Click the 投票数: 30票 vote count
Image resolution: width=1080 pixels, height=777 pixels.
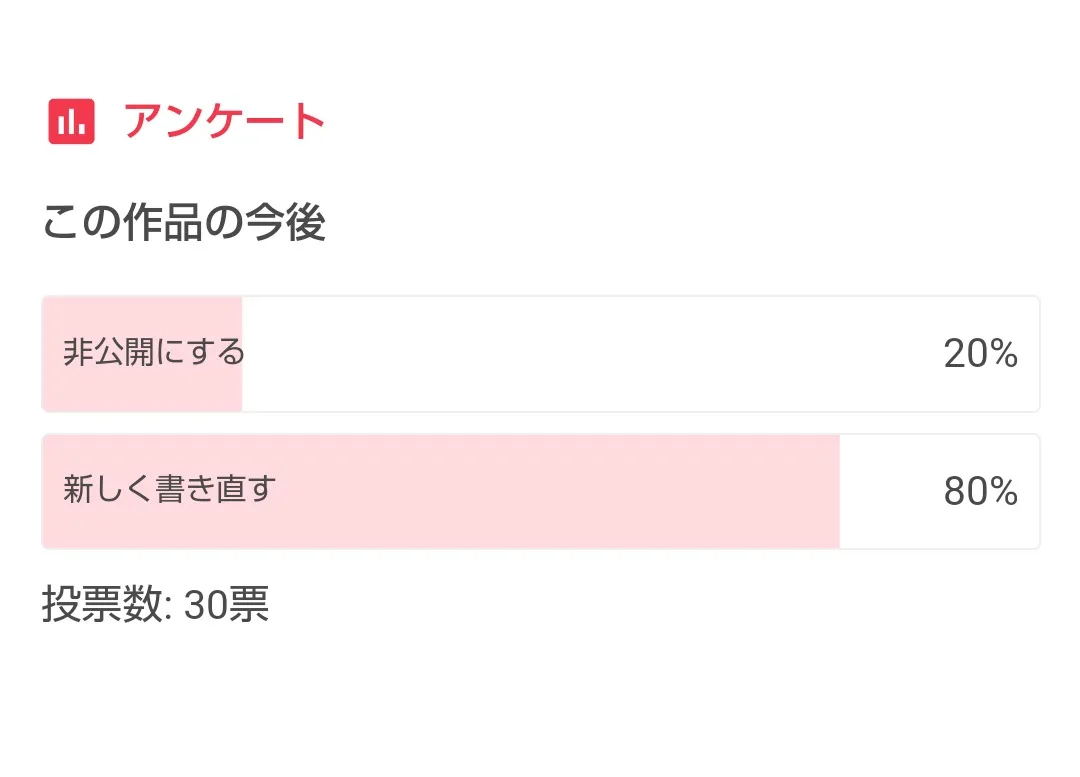click(155, 605)
